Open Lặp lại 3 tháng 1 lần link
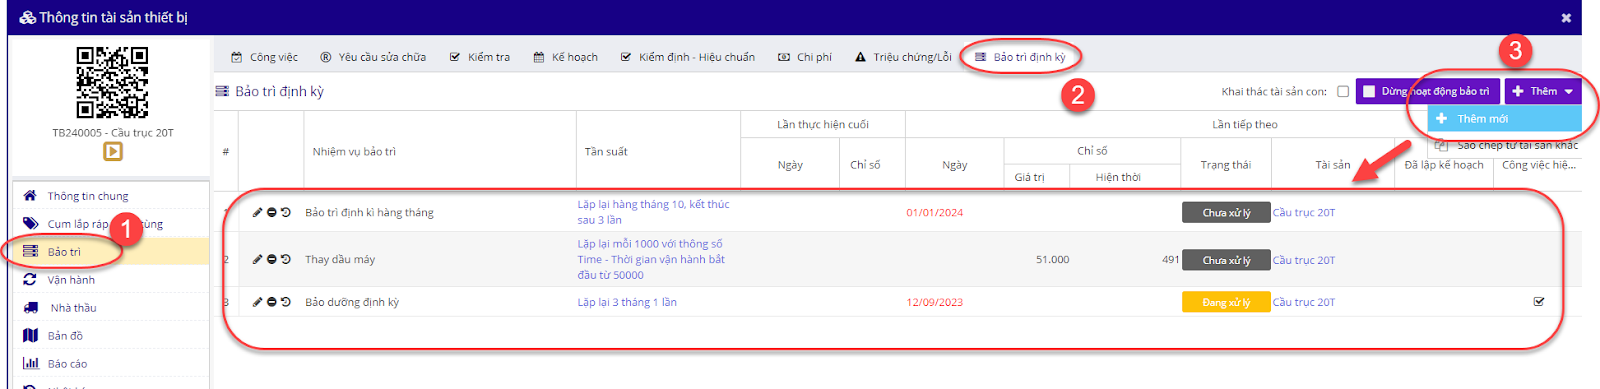Screen dimensions: 1600x389 click(x=627, y=302)
